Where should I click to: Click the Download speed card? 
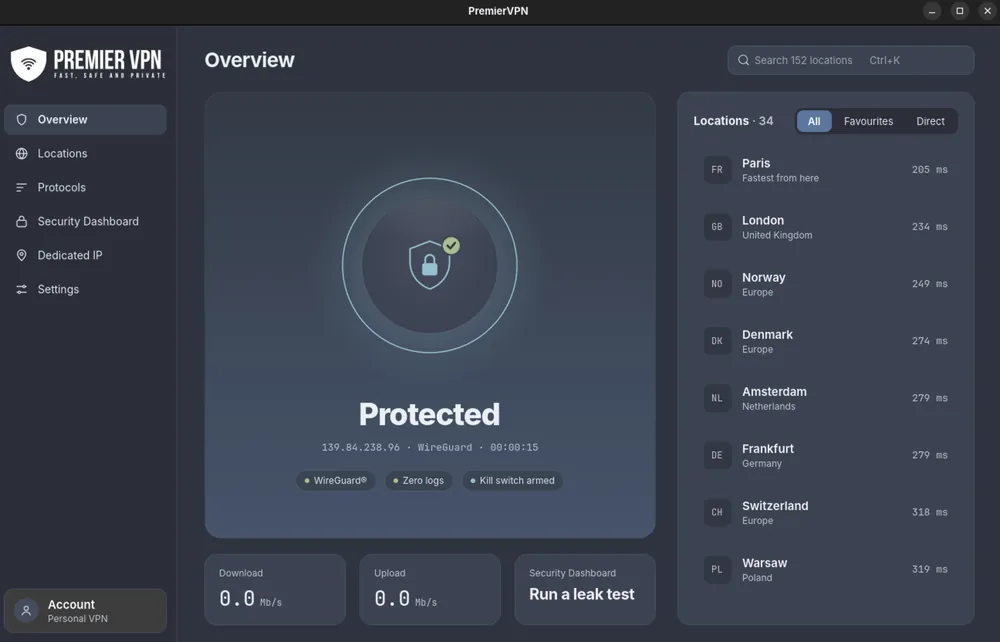[275, 589]
